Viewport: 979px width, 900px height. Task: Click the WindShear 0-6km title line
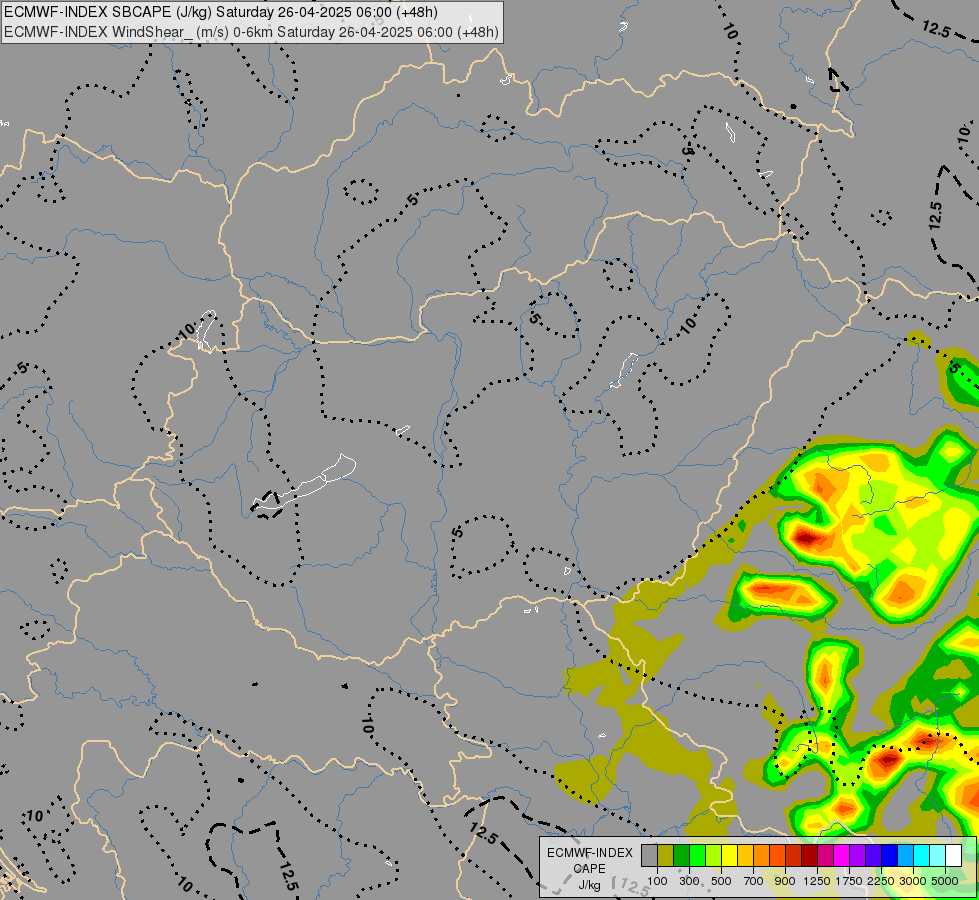pyautogui.click(x=251, y=32)
